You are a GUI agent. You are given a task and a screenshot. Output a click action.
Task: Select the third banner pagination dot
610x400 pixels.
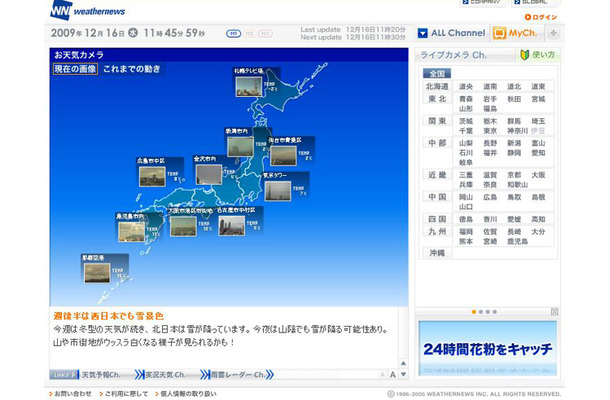click(x=488, y=312)
